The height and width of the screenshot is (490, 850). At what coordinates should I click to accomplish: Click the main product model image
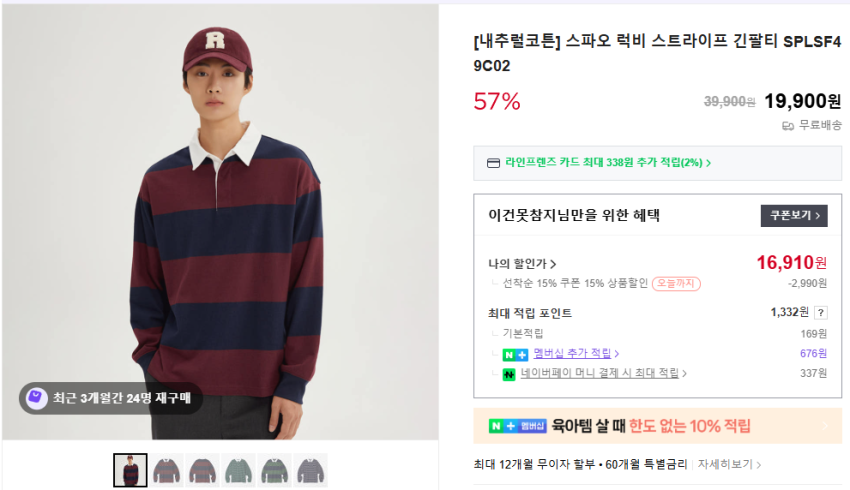click(220, 220)
